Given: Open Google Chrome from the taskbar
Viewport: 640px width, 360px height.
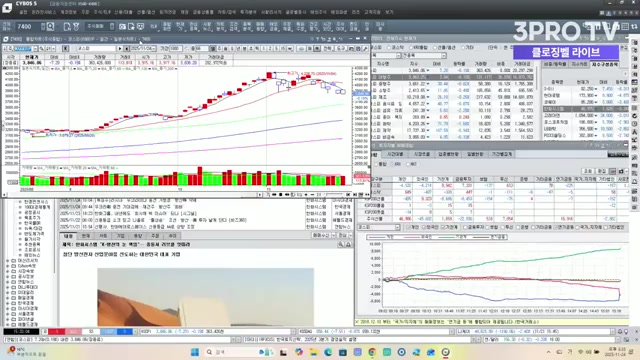Looking at the screenshot, I should pos(372,352).
